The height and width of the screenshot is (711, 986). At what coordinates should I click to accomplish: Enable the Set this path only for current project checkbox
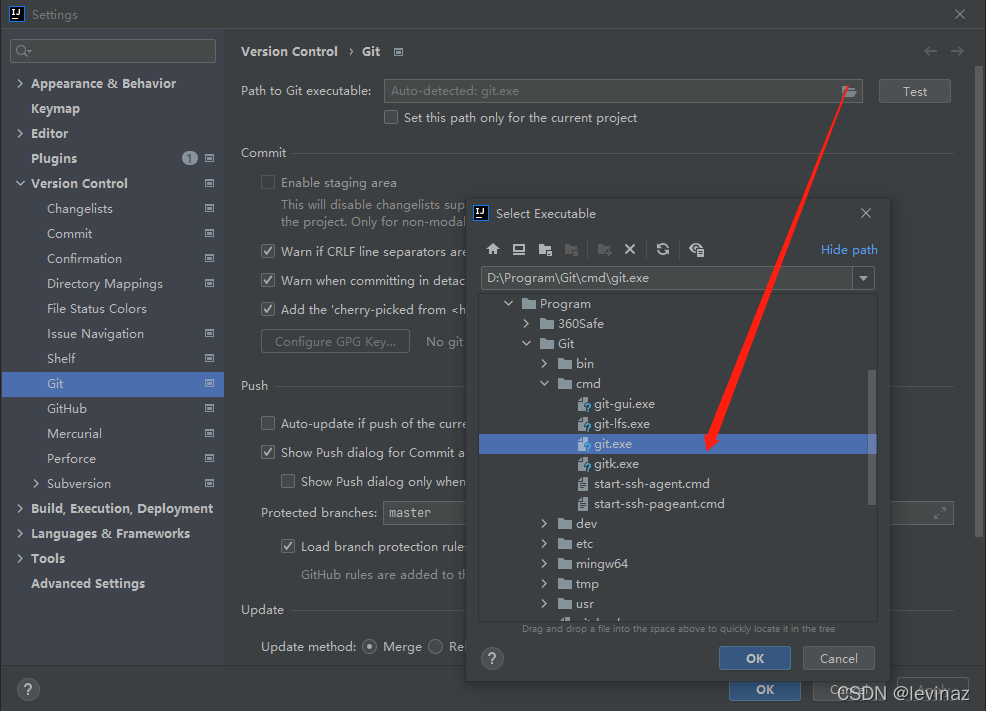click(391, 117)
